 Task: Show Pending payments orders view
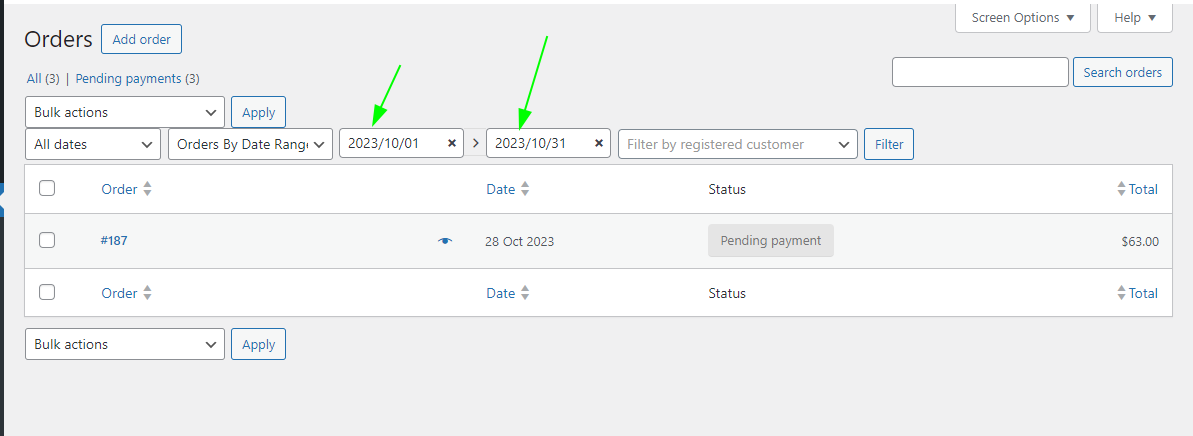(137, 78)
